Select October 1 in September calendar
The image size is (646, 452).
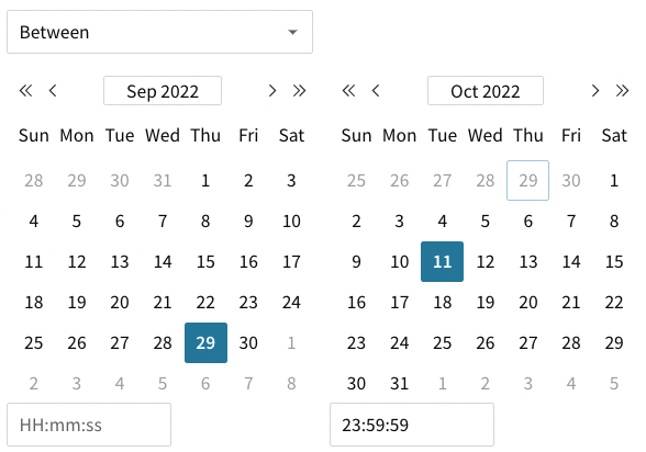(291, 343)
